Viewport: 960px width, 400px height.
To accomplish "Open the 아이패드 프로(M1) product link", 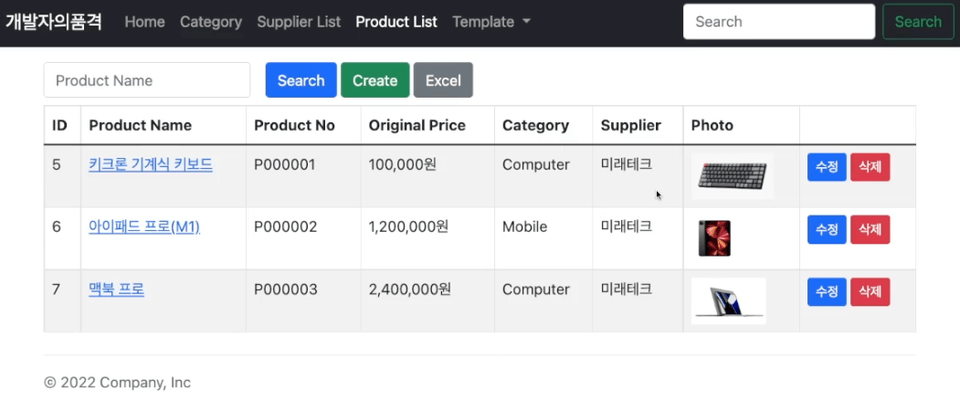I will click(x=144, y=227).
